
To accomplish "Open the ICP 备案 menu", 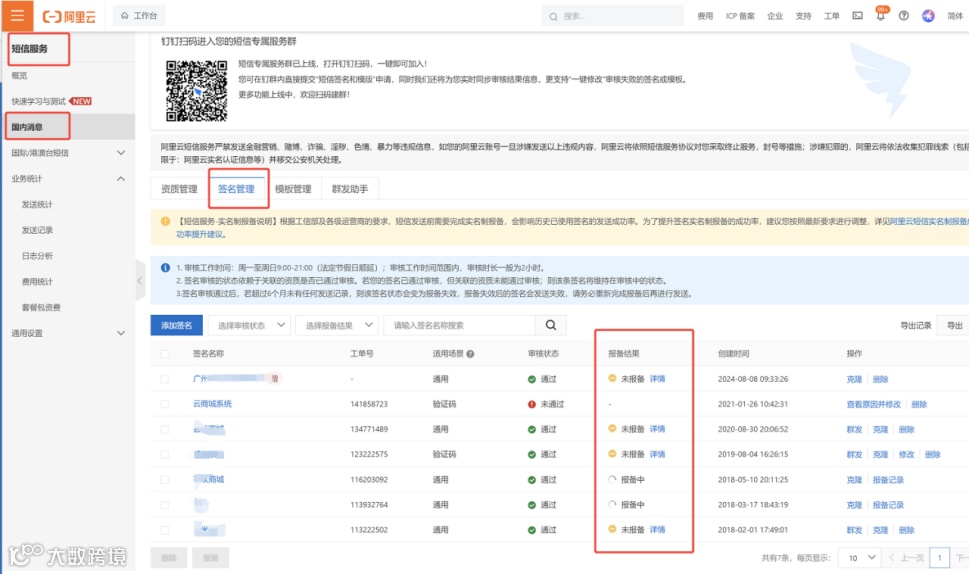I will coord(740,16).
